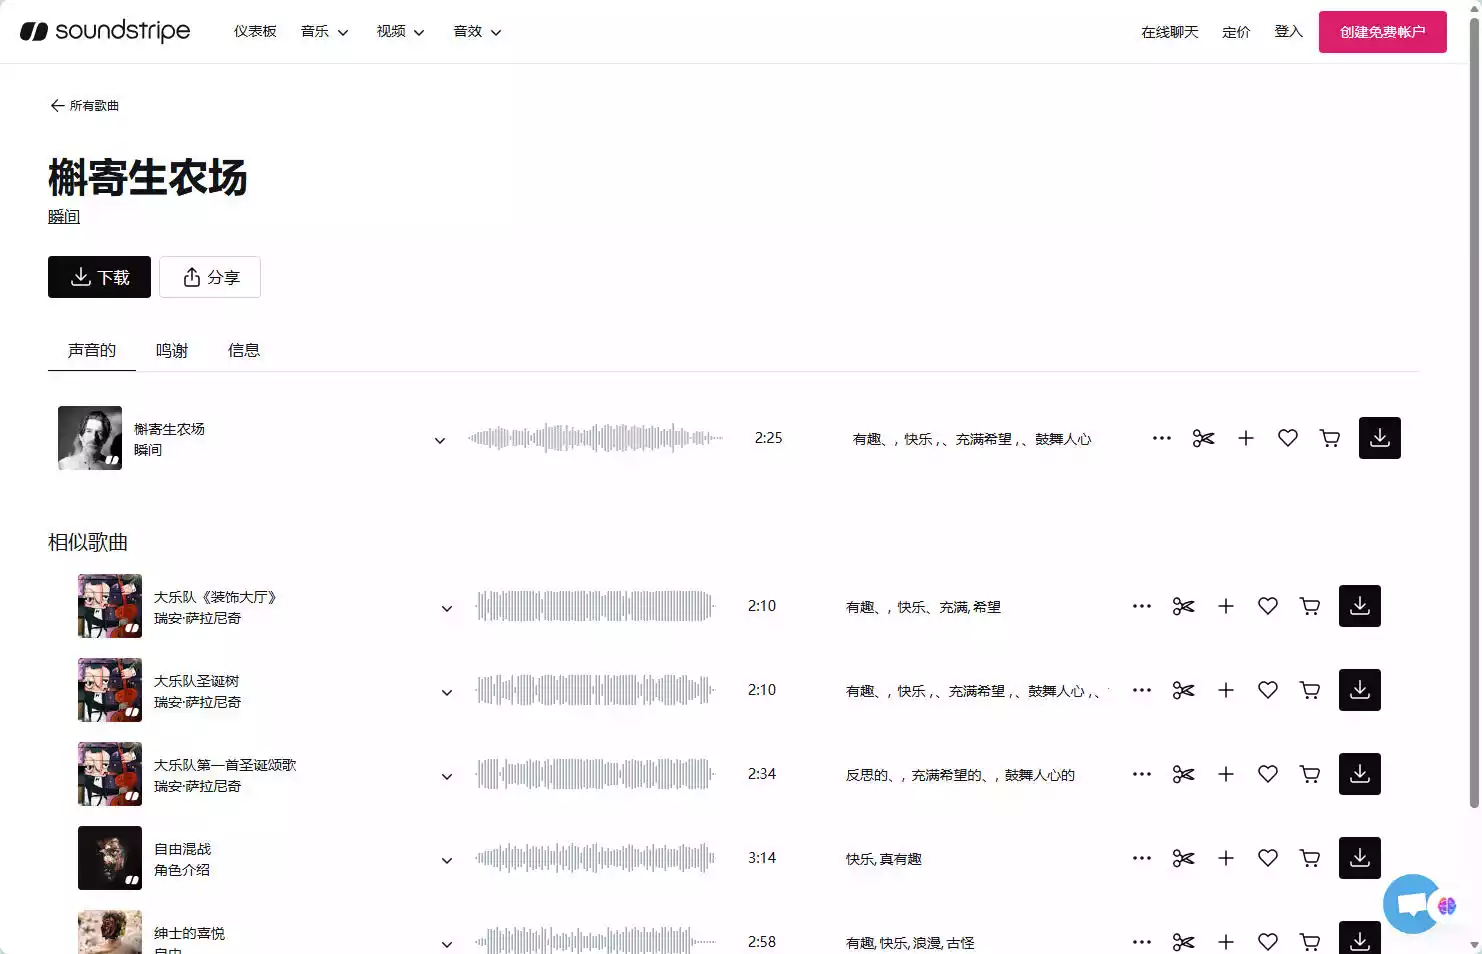
Task: Favorite the 槲寄生农场 track with heart icon
Action: (1288, 438)
